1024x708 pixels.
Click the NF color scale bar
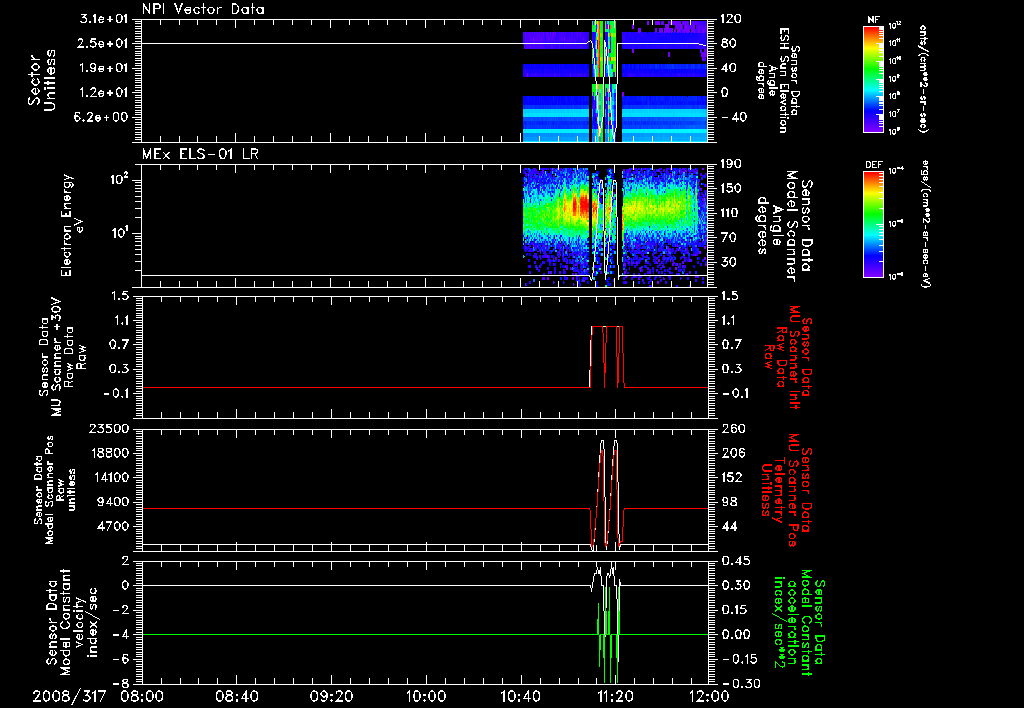[x=873, y=79]
